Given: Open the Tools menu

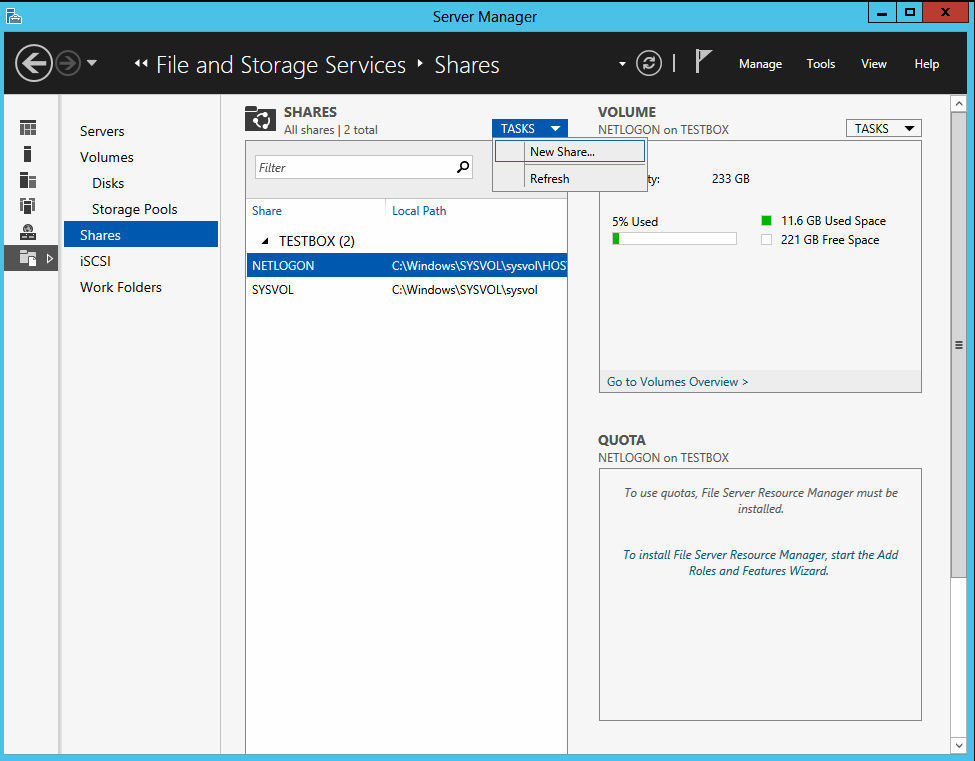Looking at the screenshot, I should [x=820, y=63].
